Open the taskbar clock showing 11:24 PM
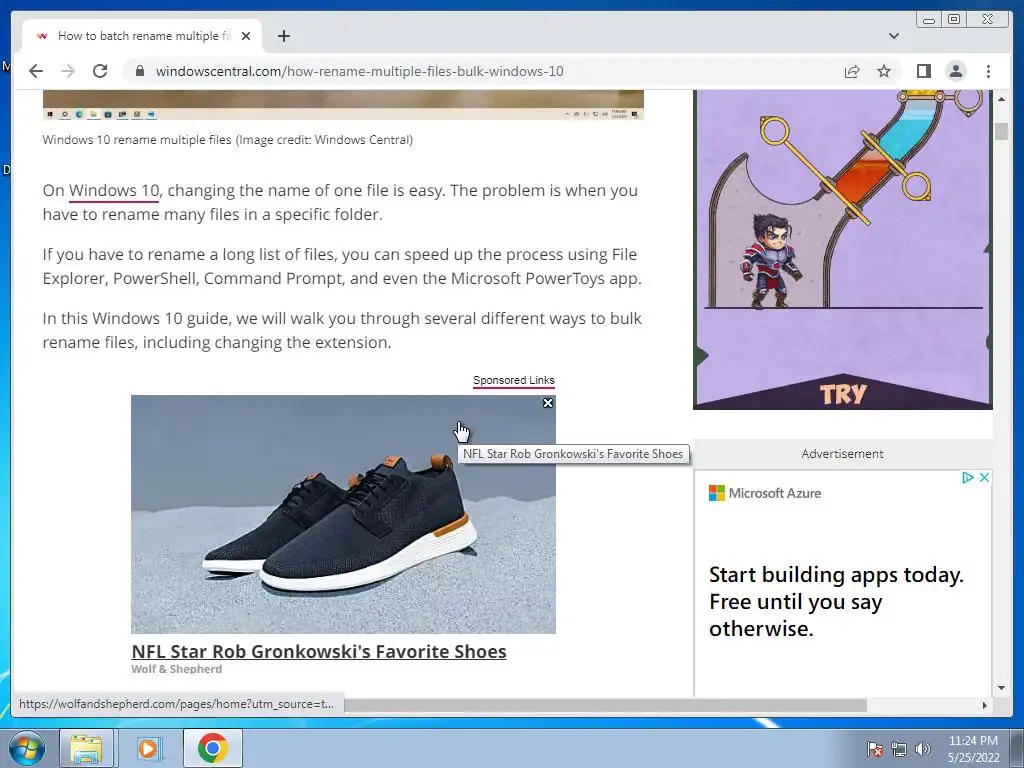Image resolution: width=1024 pixels, height=768 pixels. pyautogui.click(x=973, y=749)
